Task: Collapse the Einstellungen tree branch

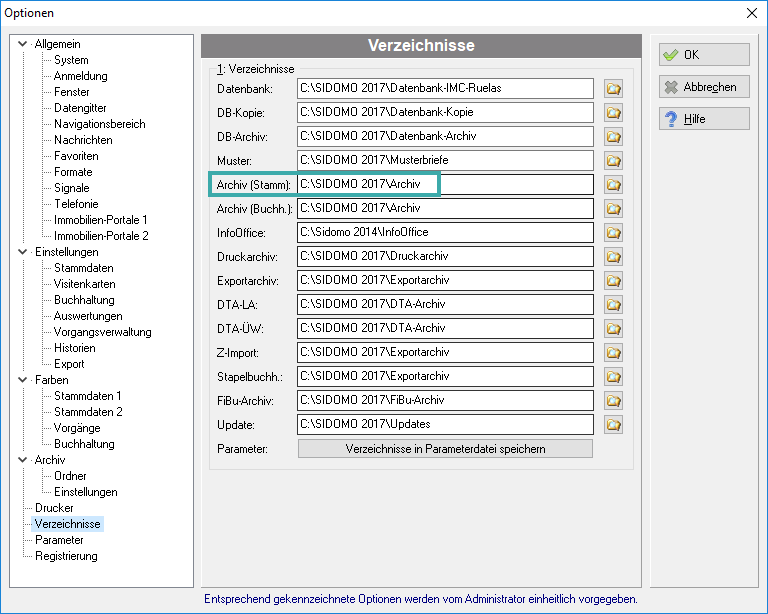Action: pyautogui.click(x=22, y=252)
